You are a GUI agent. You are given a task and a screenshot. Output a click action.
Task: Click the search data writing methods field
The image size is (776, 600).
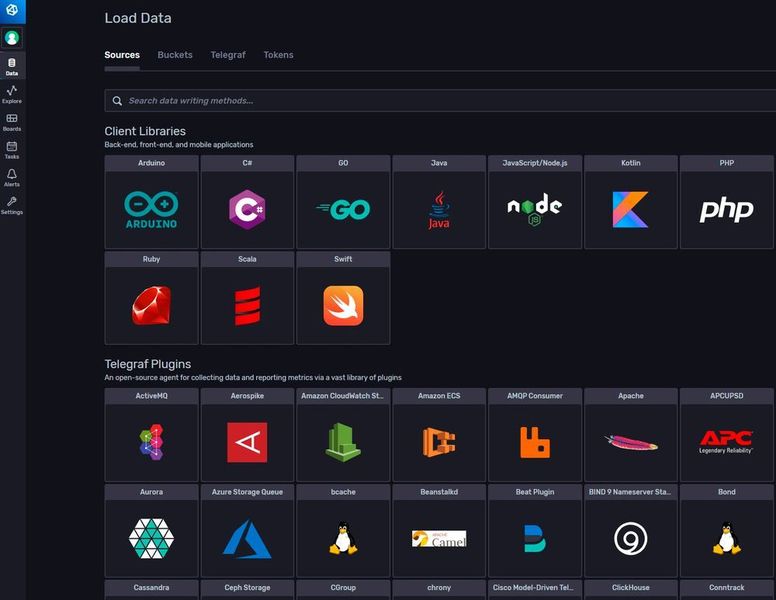click(440, 100)
